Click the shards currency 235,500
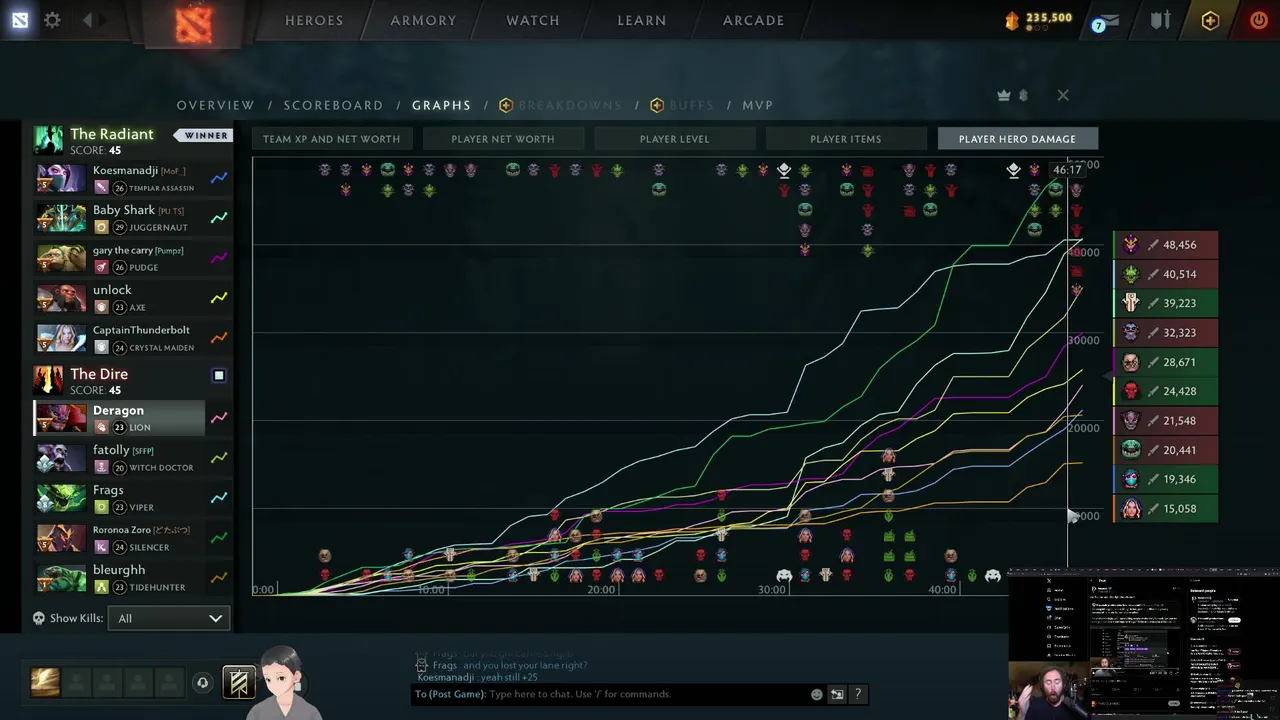The height and width of the screenshot is (720, 1280). (1038, 19)
